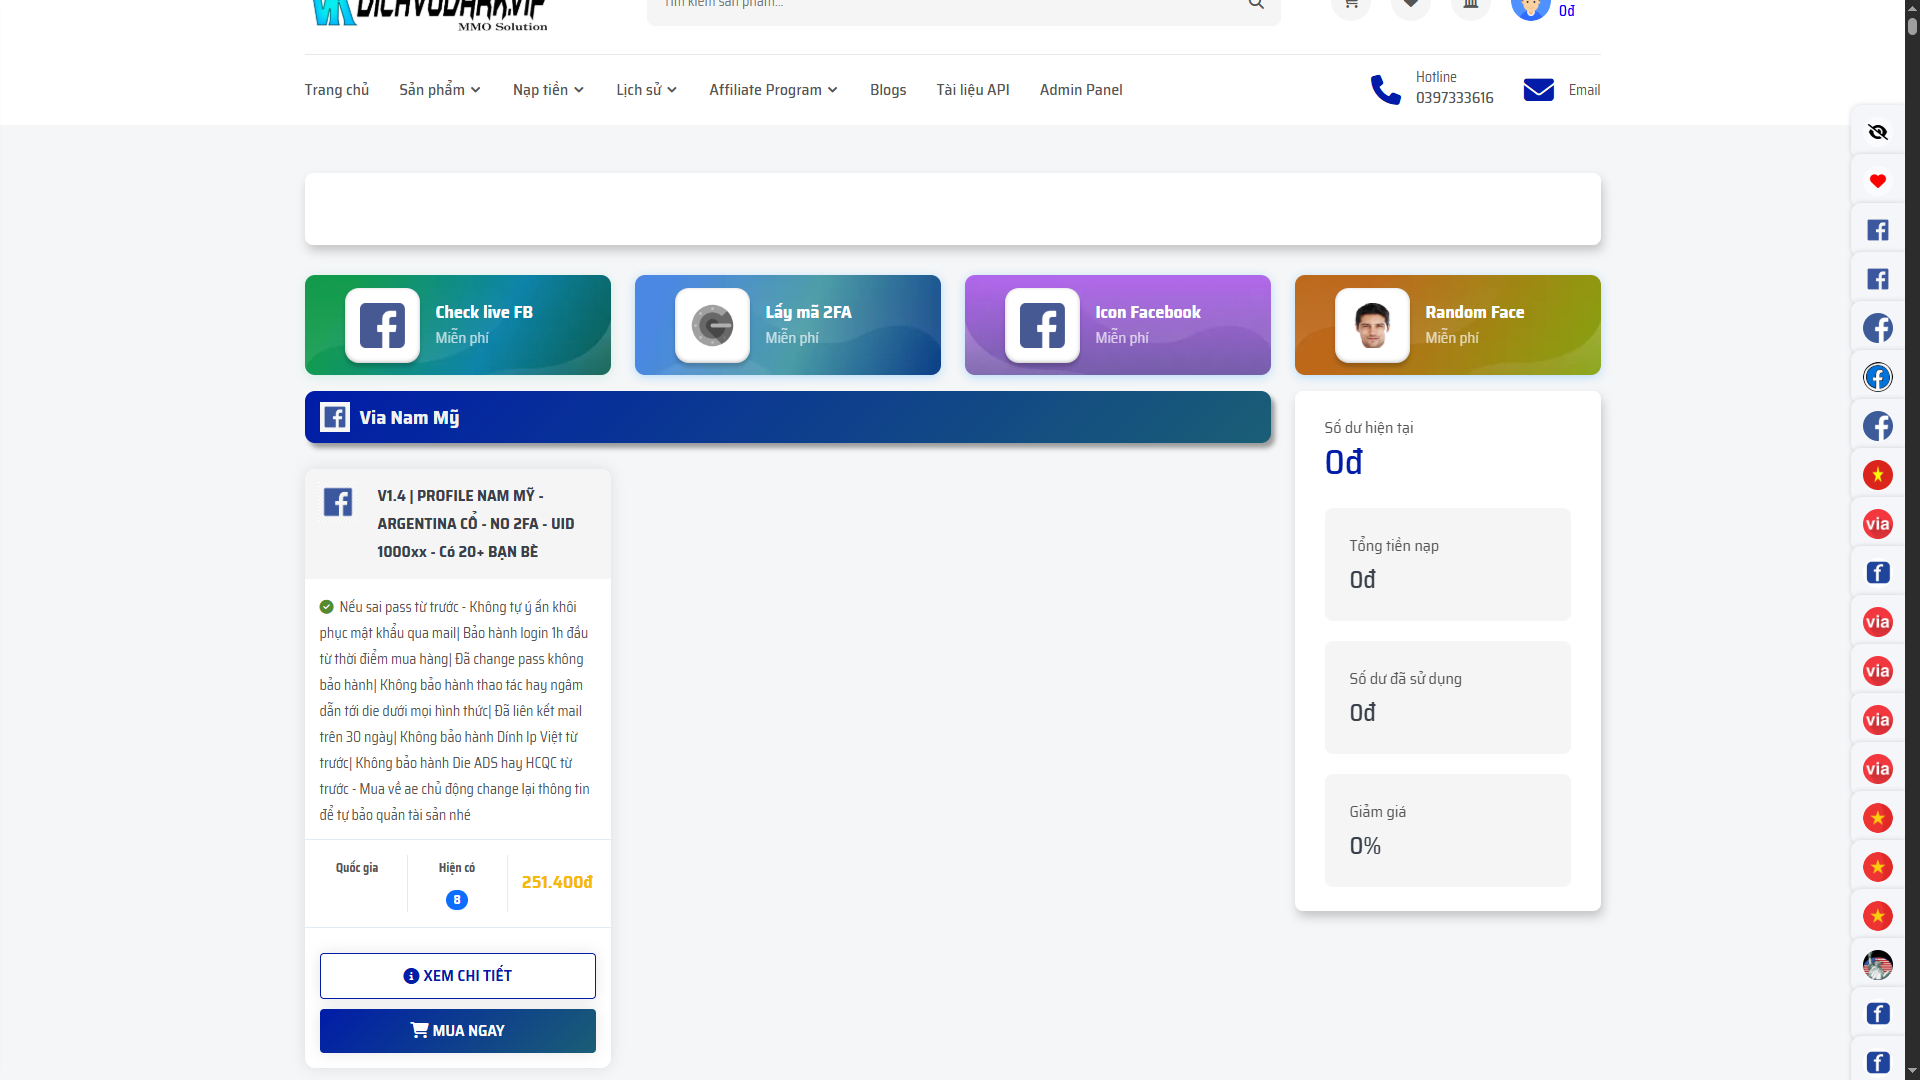
Task: Click the user avatar icon
Action: 1530,8
